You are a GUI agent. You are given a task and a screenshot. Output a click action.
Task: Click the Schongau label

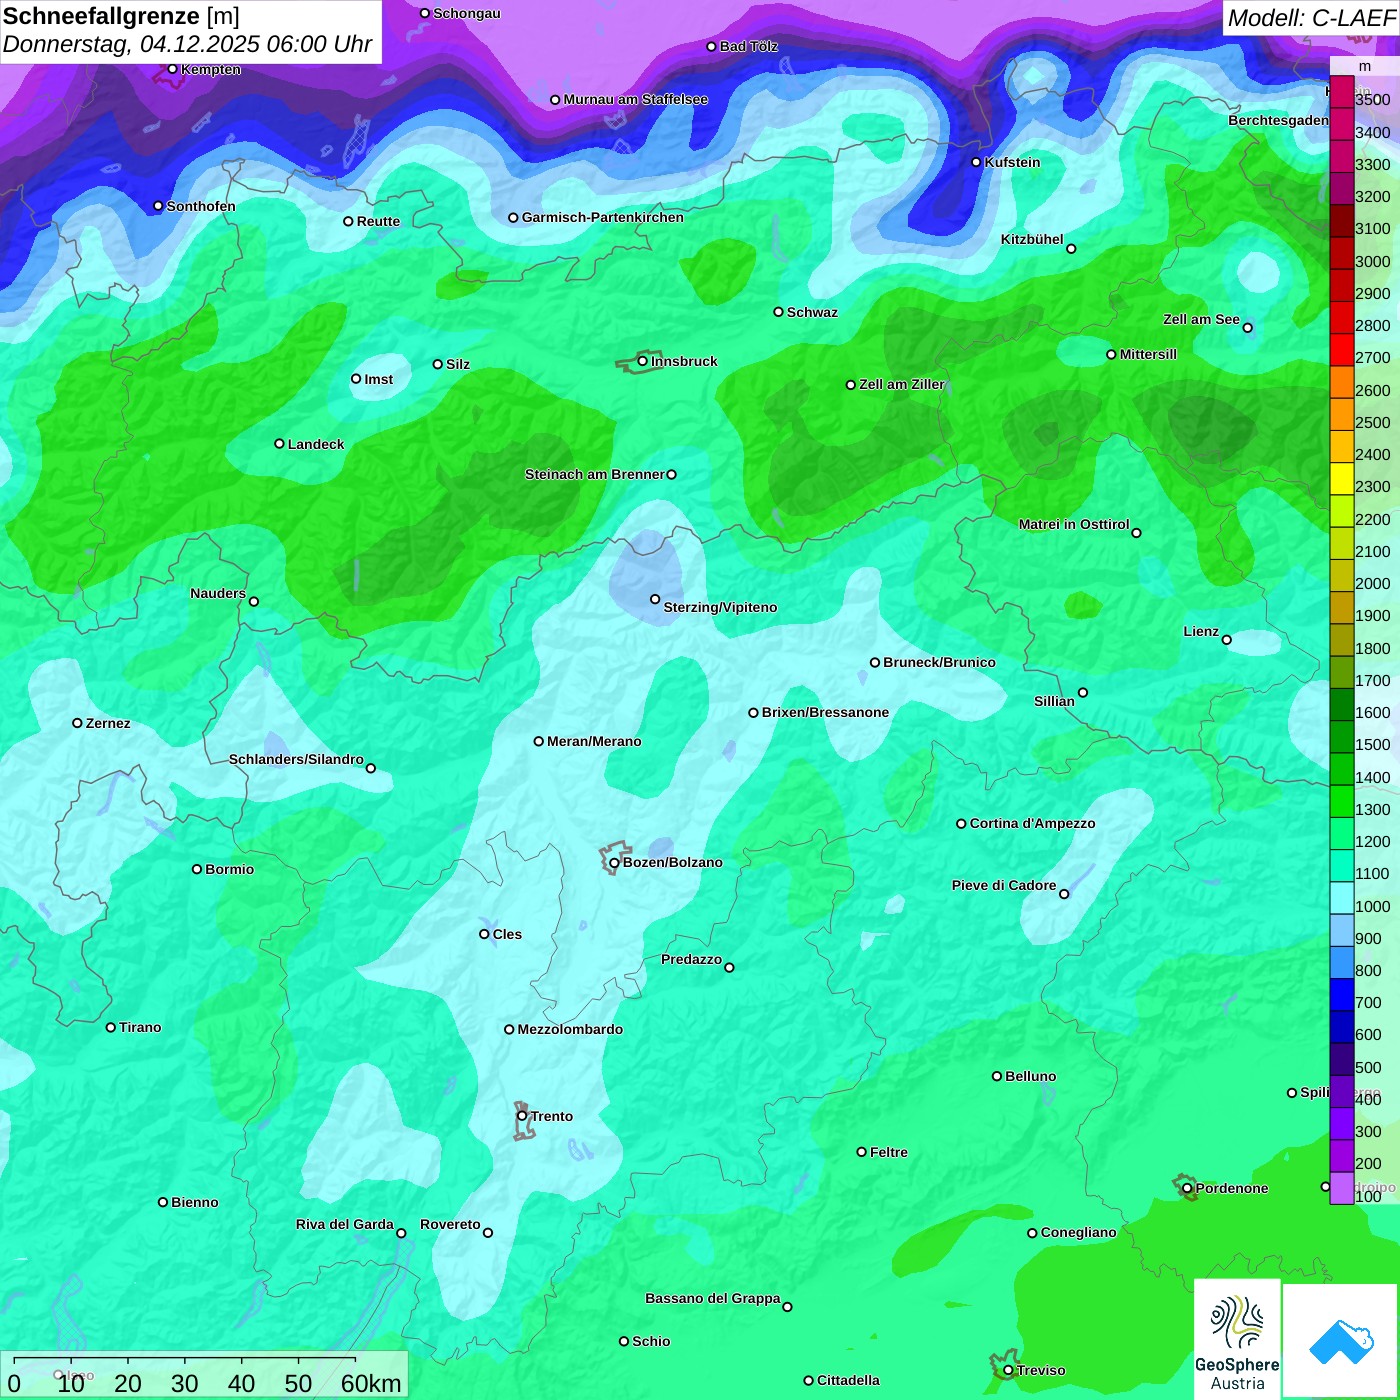(x=467, y=13)
